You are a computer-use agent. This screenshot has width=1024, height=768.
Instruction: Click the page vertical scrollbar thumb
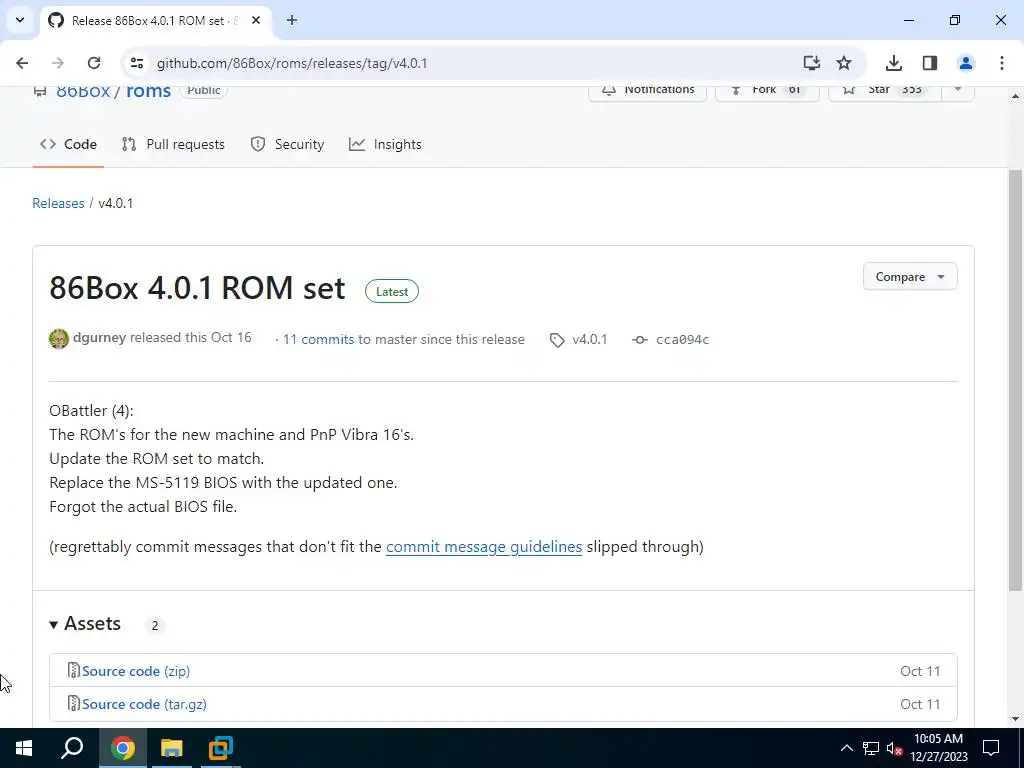[1015, 380]
